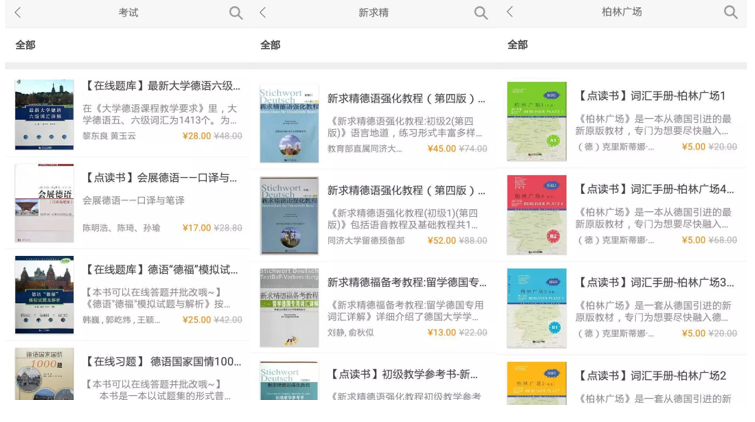Open 【点读书】词汇手册-柏林广场3 title
This screenshot has width=755, height=422.
tap(655, 283)
